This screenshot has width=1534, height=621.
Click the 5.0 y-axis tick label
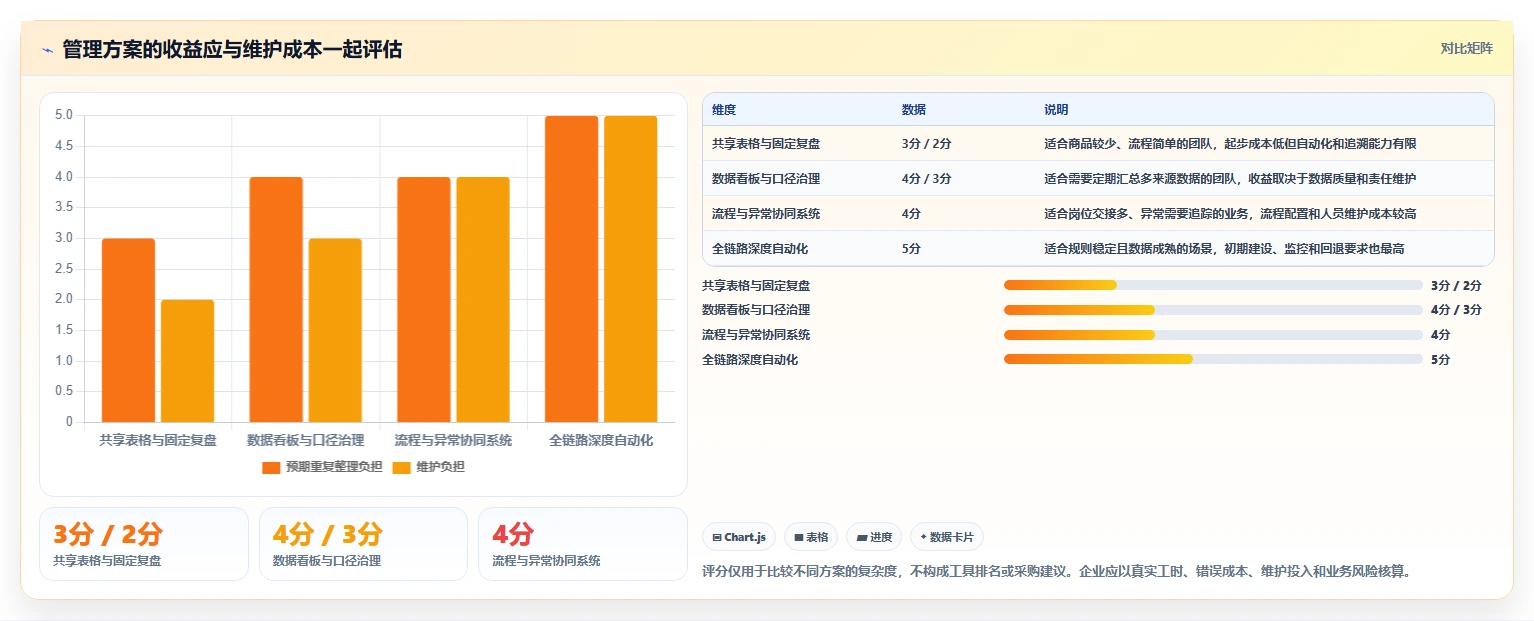pyautogui.click(x=64, y=115)
